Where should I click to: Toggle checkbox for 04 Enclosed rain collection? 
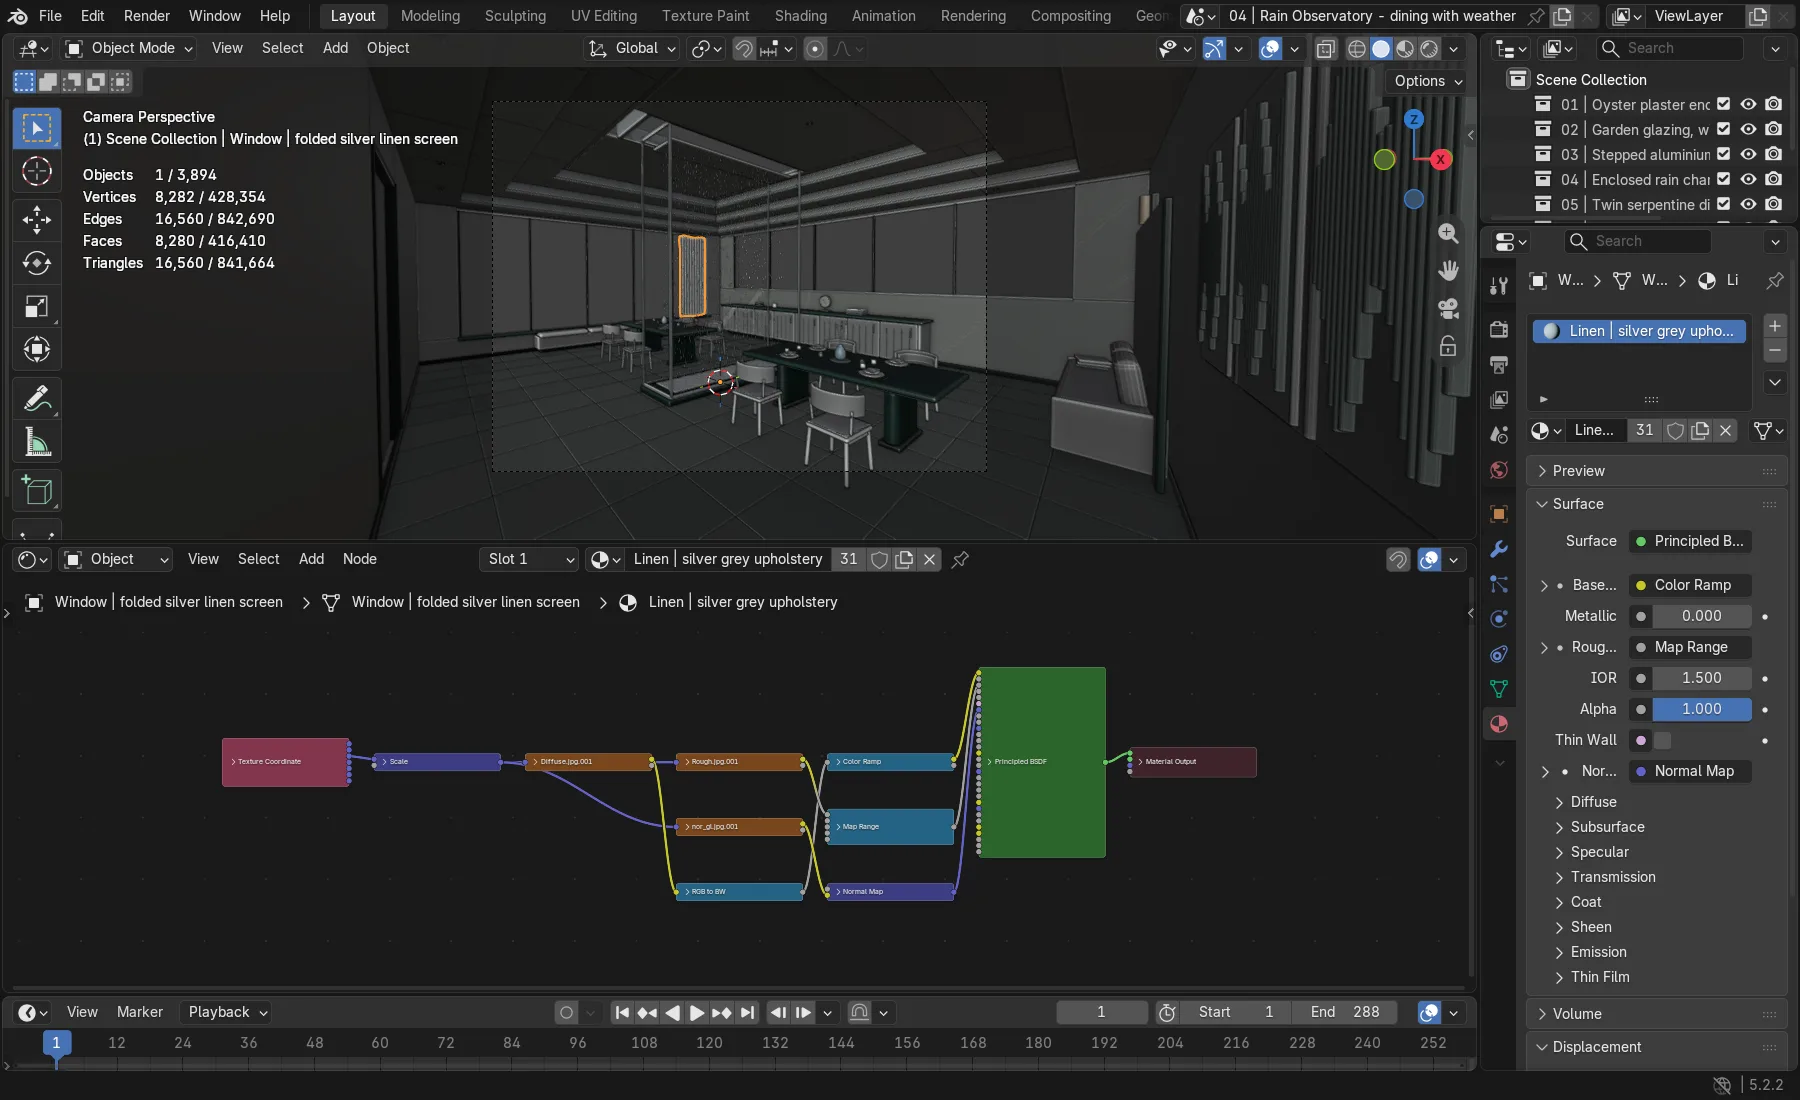[x=1723, y=179]
